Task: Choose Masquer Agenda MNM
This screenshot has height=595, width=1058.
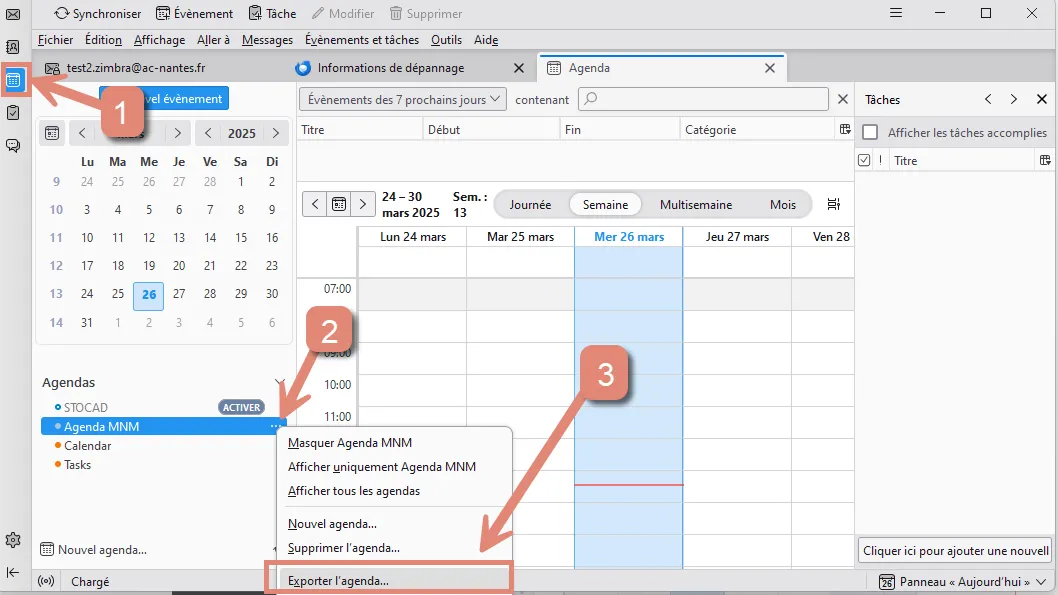Action: pyautogui.click(x=395, y=443)
